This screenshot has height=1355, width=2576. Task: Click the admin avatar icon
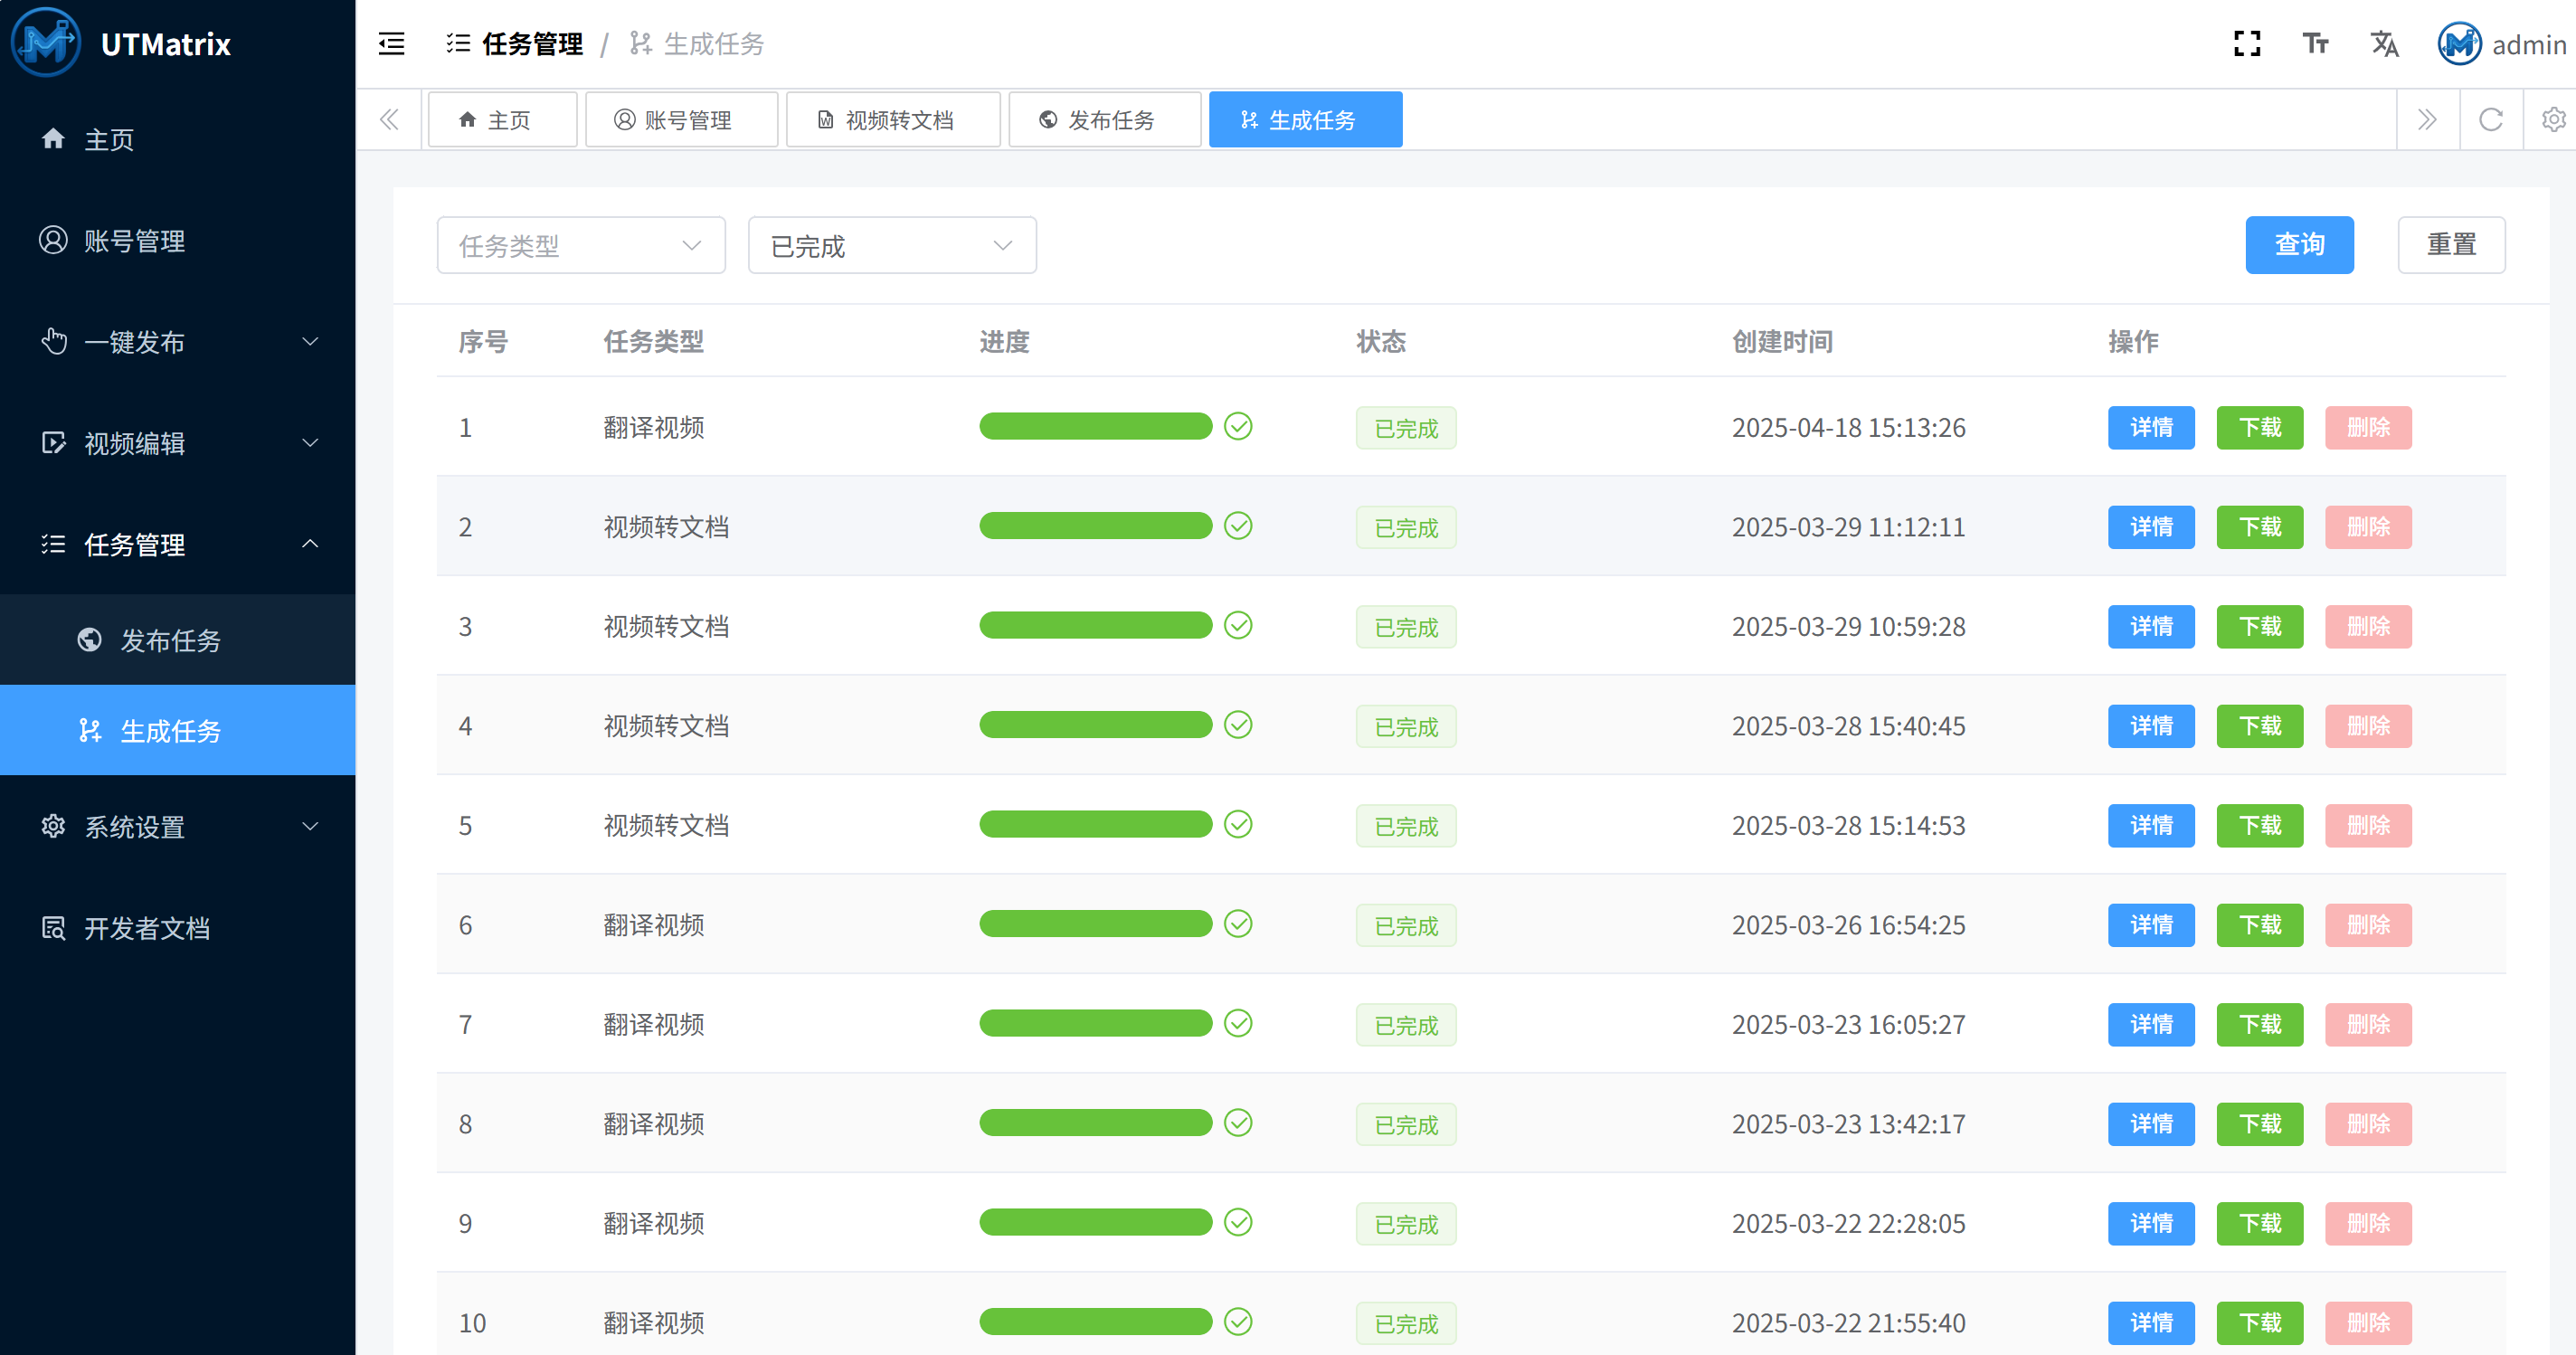[x=2459, y=43]
